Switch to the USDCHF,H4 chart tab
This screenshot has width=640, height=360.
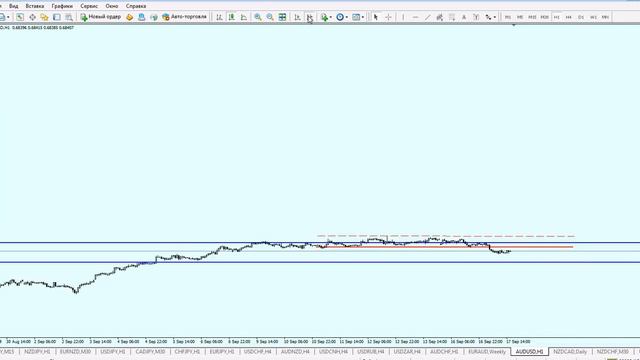[258, 351]
